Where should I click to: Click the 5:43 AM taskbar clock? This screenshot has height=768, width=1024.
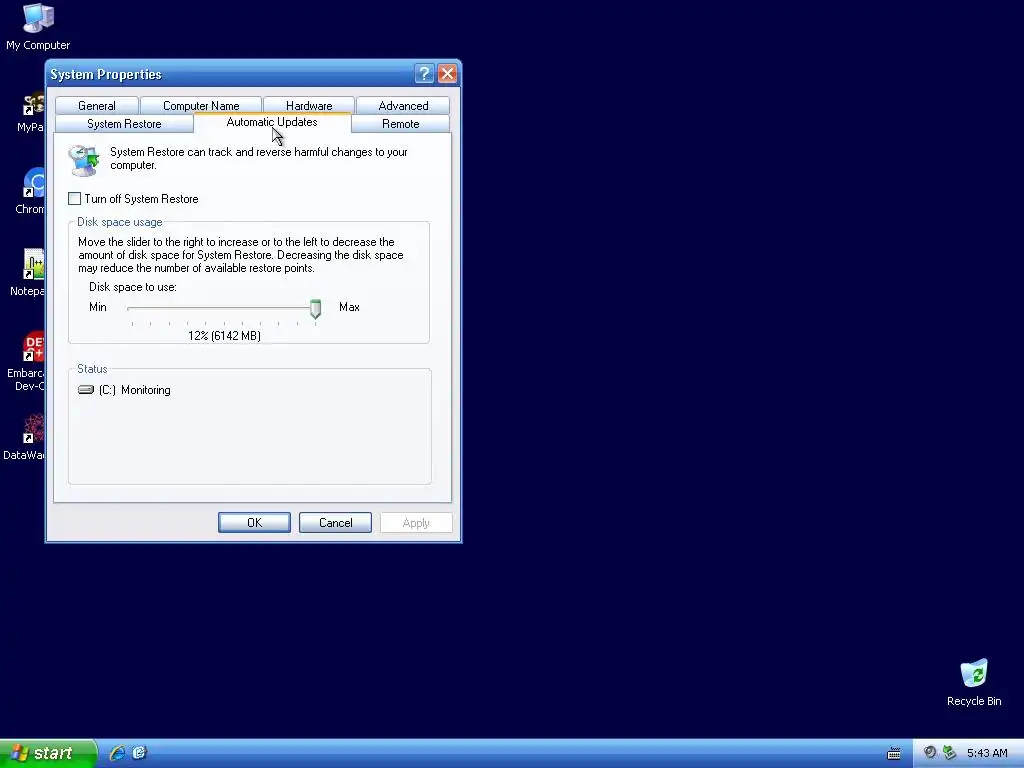pos(987,753)
